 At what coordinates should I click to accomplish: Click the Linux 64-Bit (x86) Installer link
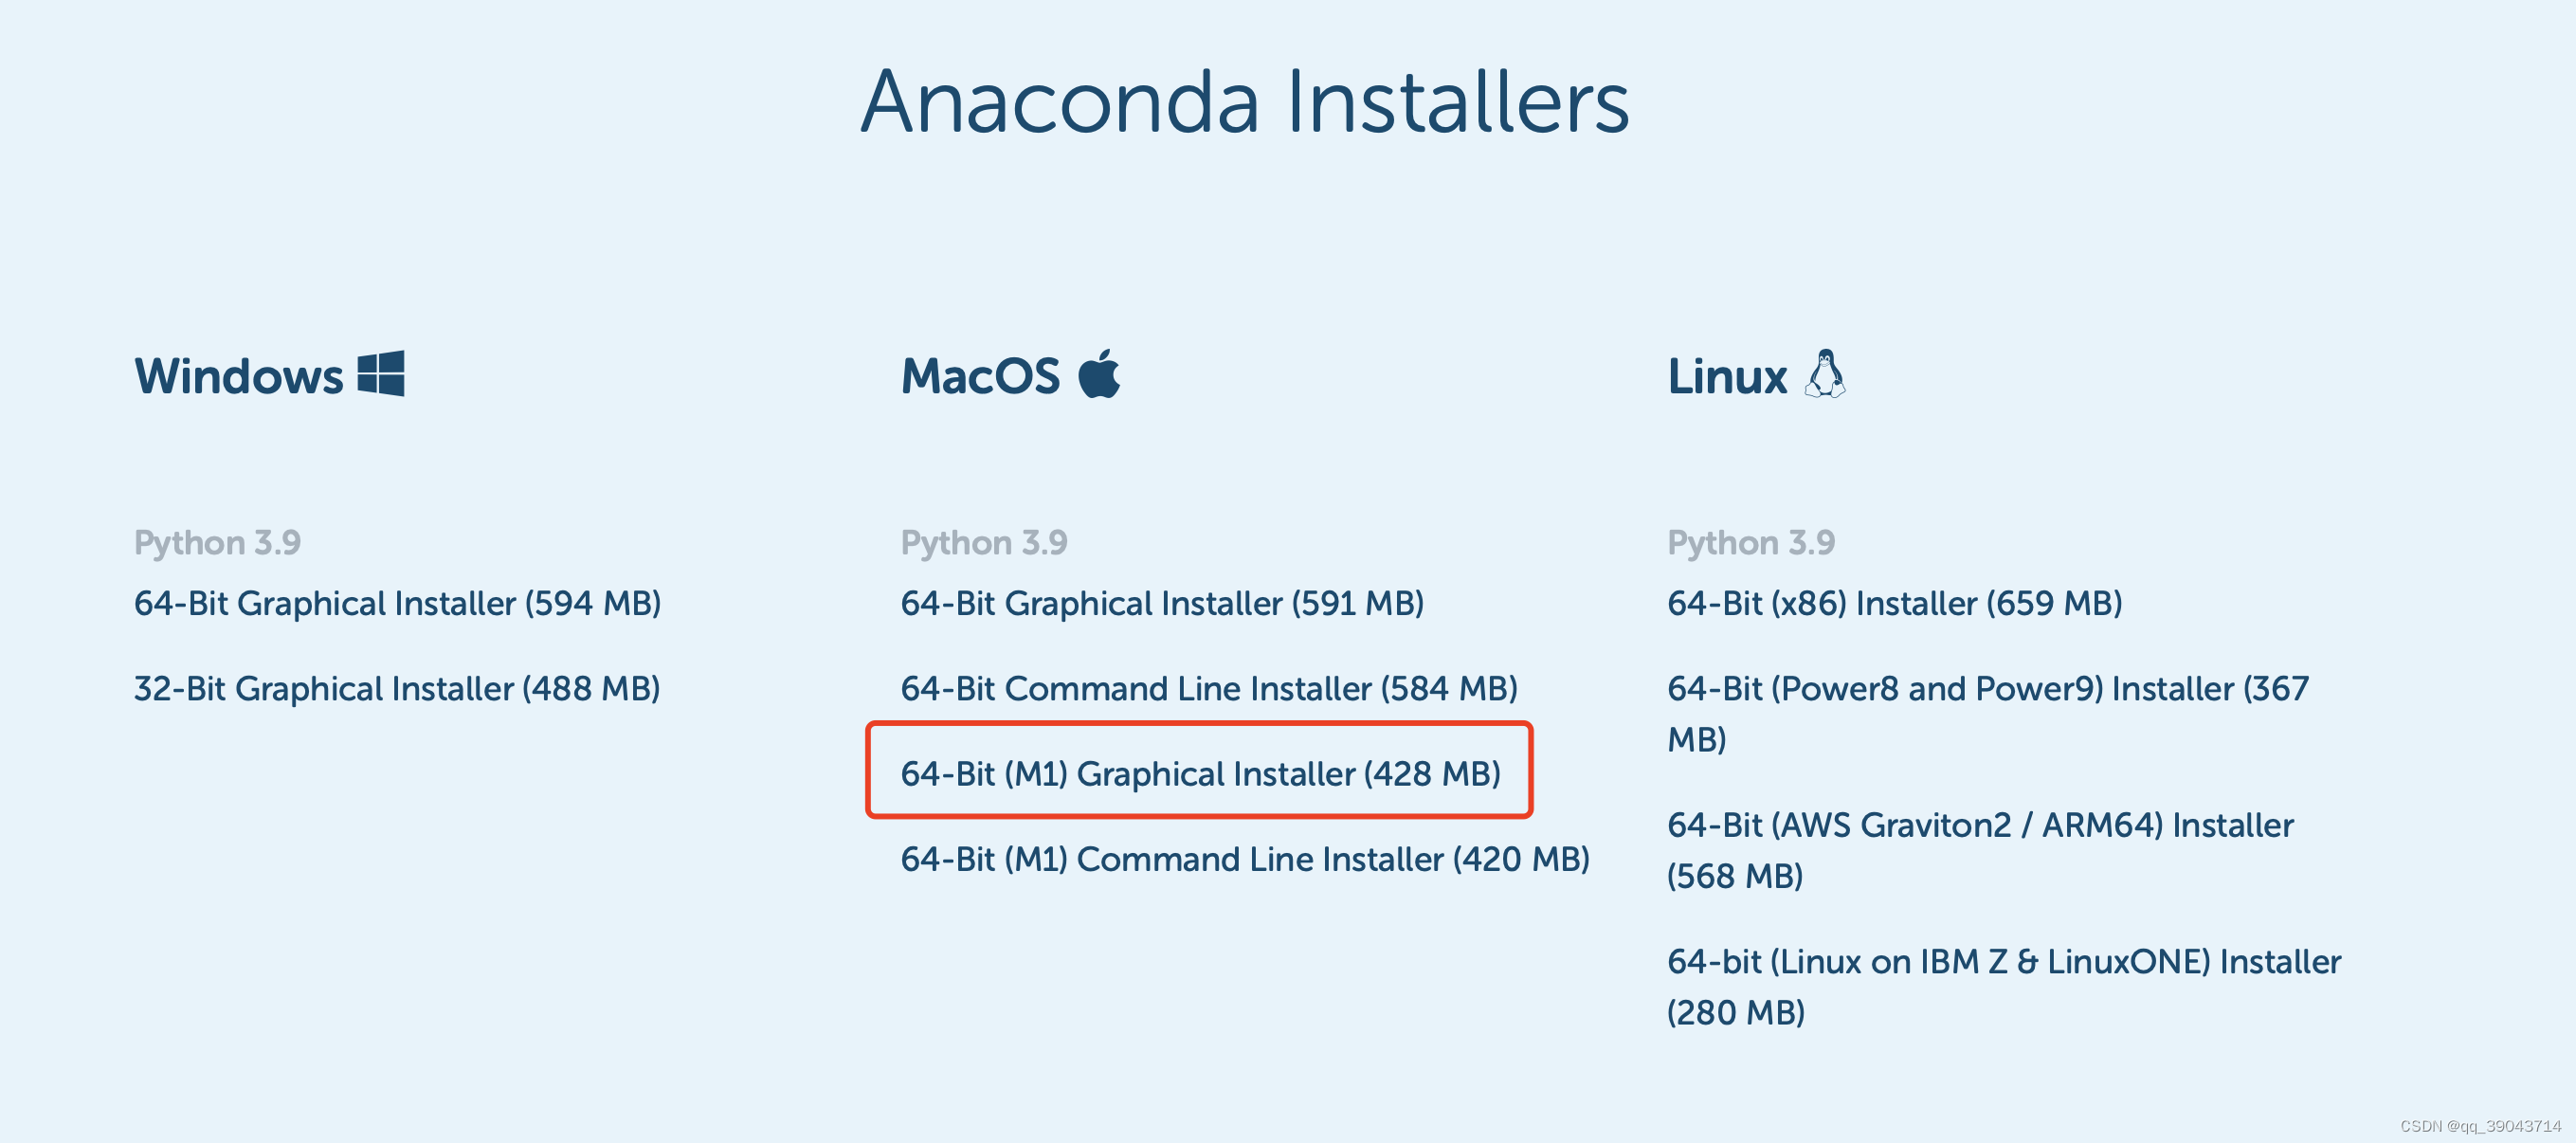tap(1895, 602)
